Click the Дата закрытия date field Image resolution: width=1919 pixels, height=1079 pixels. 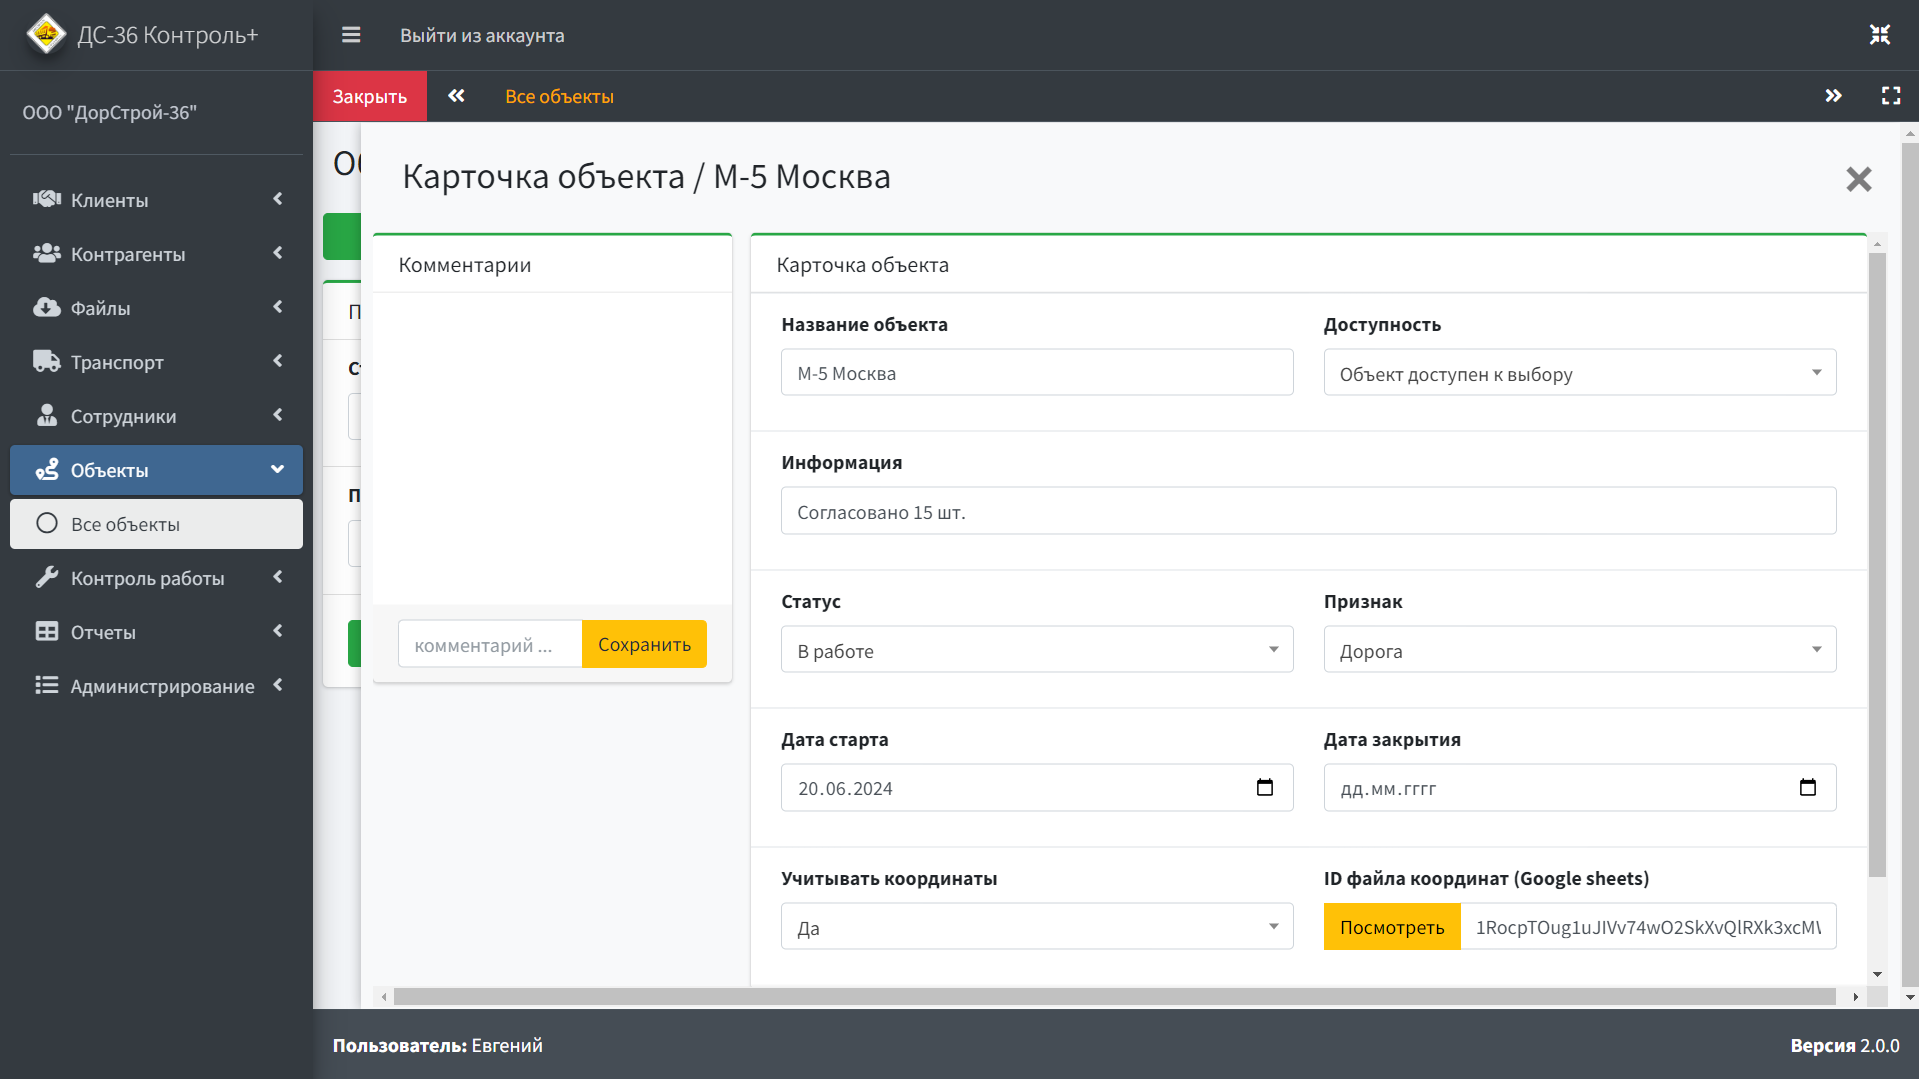(x=1580, y=788)
